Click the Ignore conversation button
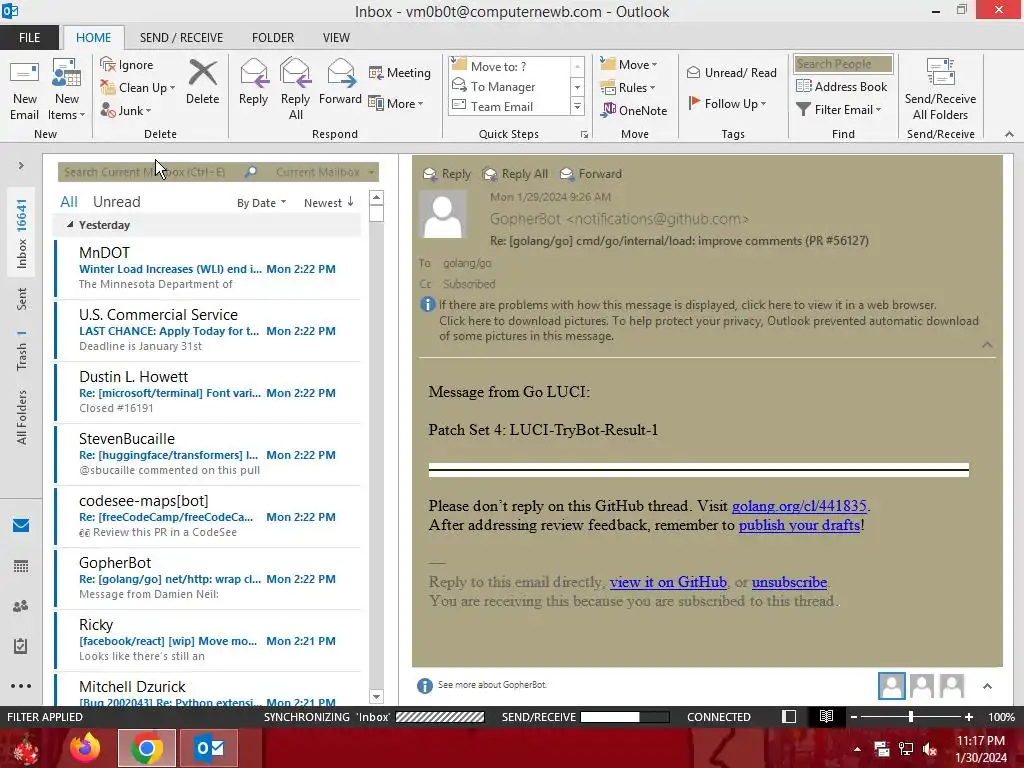This screenshot has height=768, width=1024. tap(127, 65)
